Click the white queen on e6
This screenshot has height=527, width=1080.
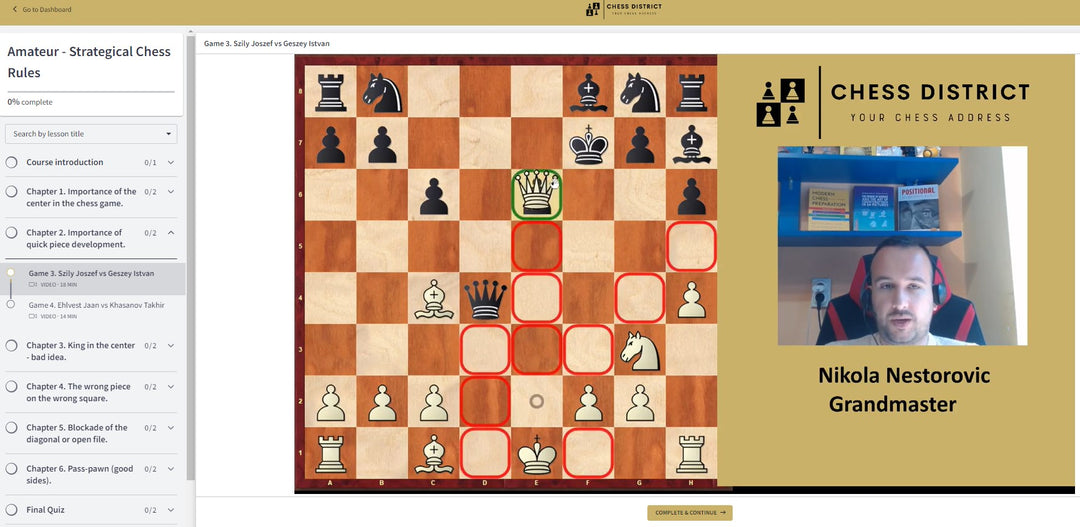point(537,193)
